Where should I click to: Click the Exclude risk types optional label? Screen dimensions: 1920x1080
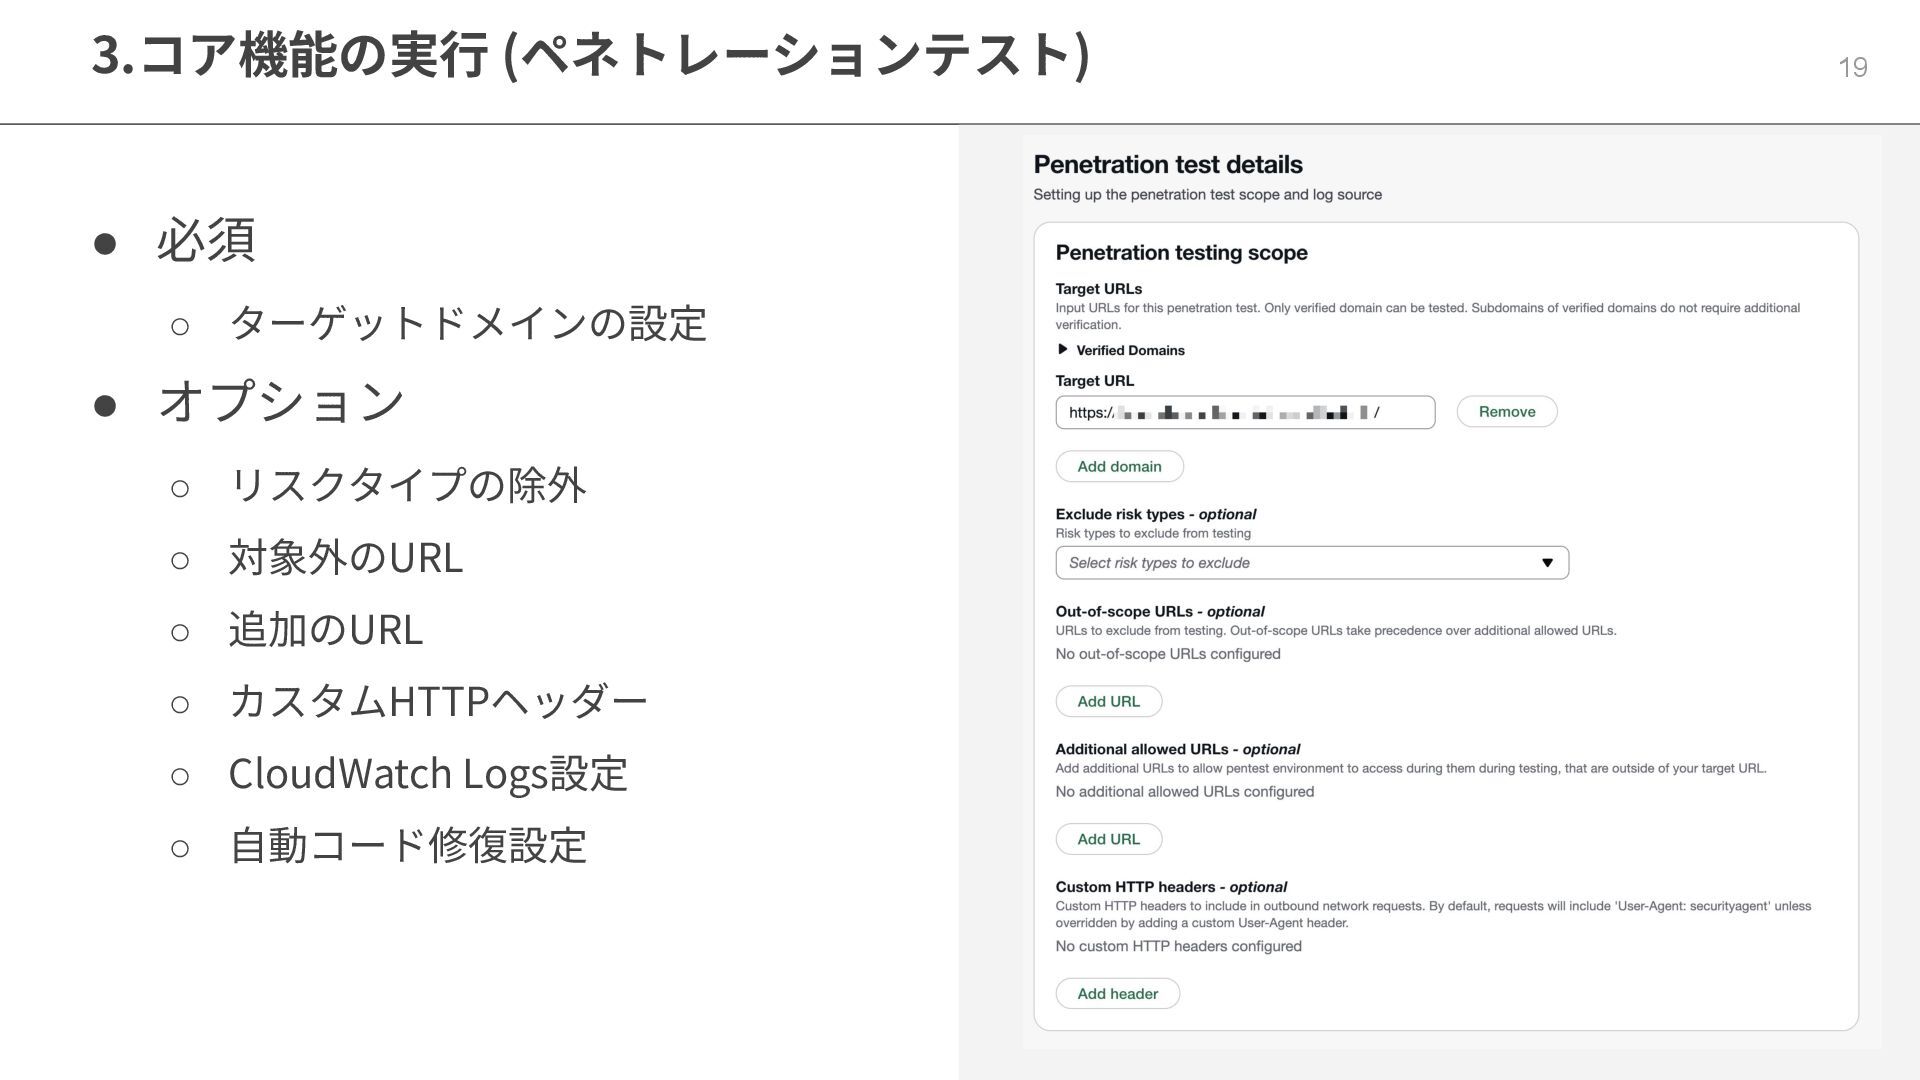point(1155,515)
